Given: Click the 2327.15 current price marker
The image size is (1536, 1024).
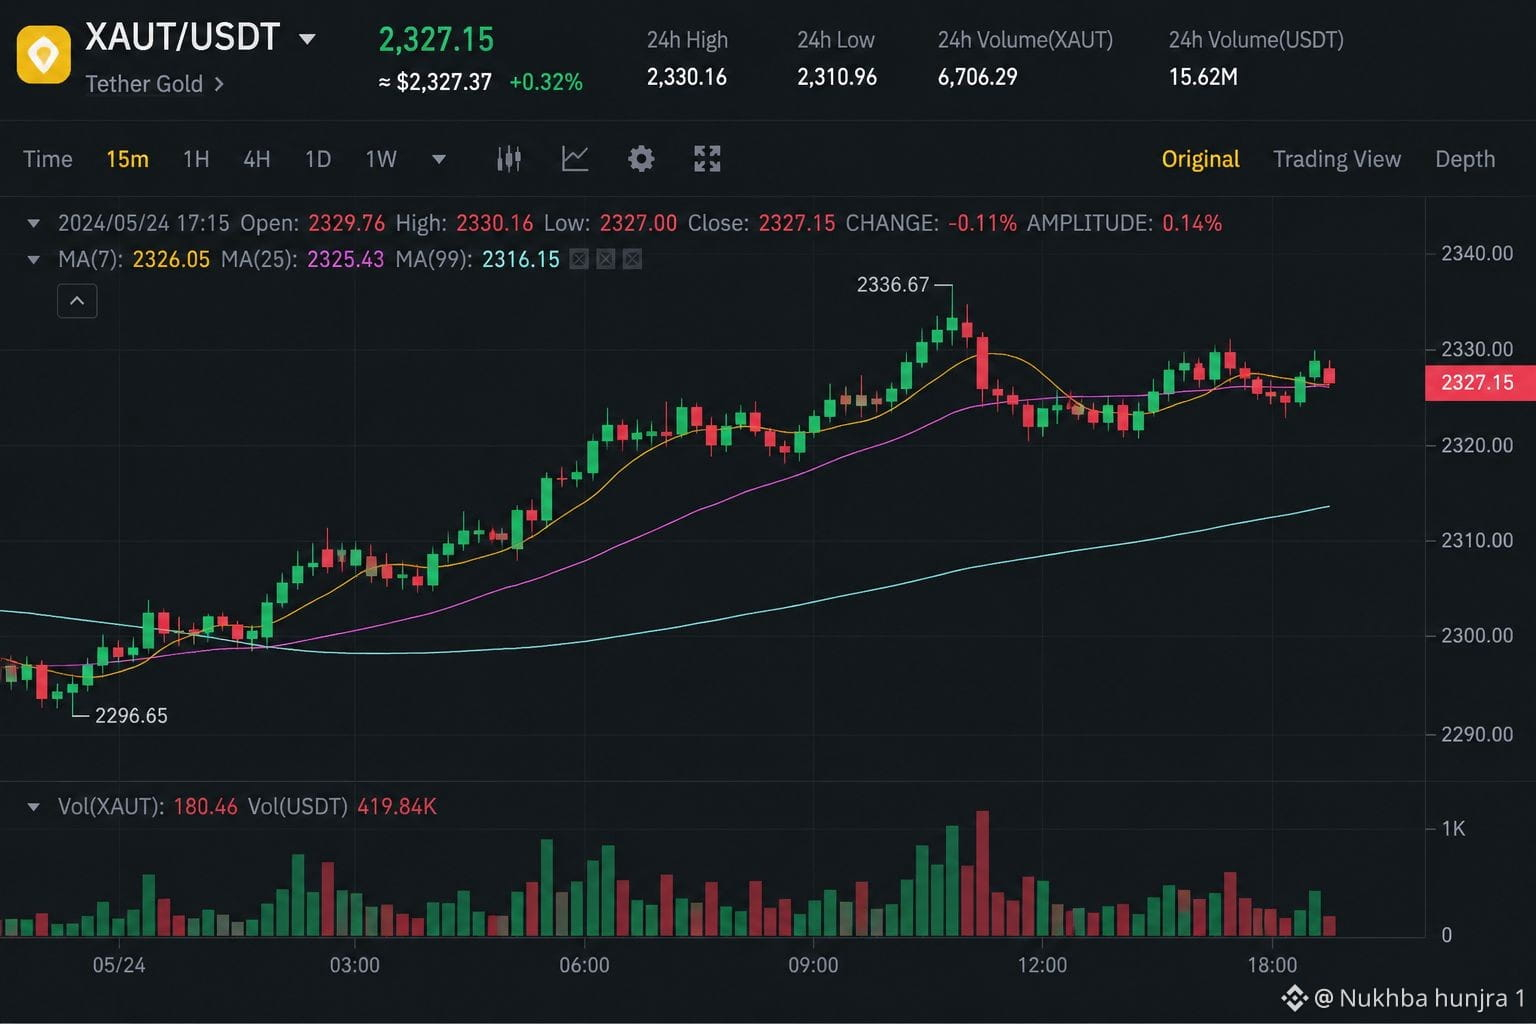Looking at the screenshot, I should (1479, 382).
